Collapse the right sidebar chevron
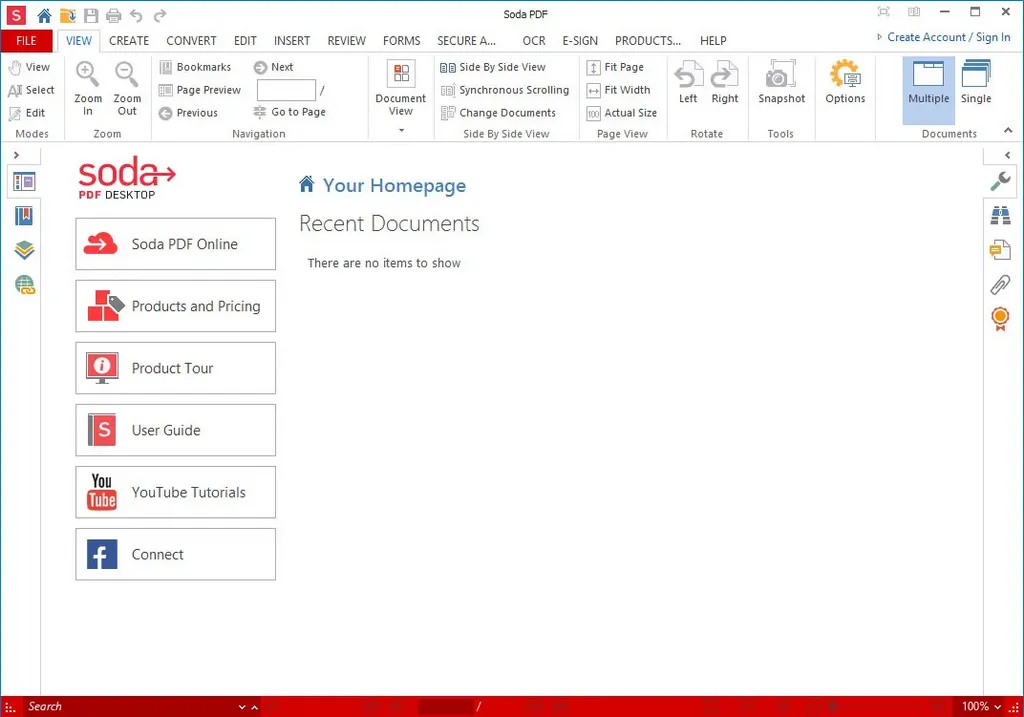 [1008, 155]
